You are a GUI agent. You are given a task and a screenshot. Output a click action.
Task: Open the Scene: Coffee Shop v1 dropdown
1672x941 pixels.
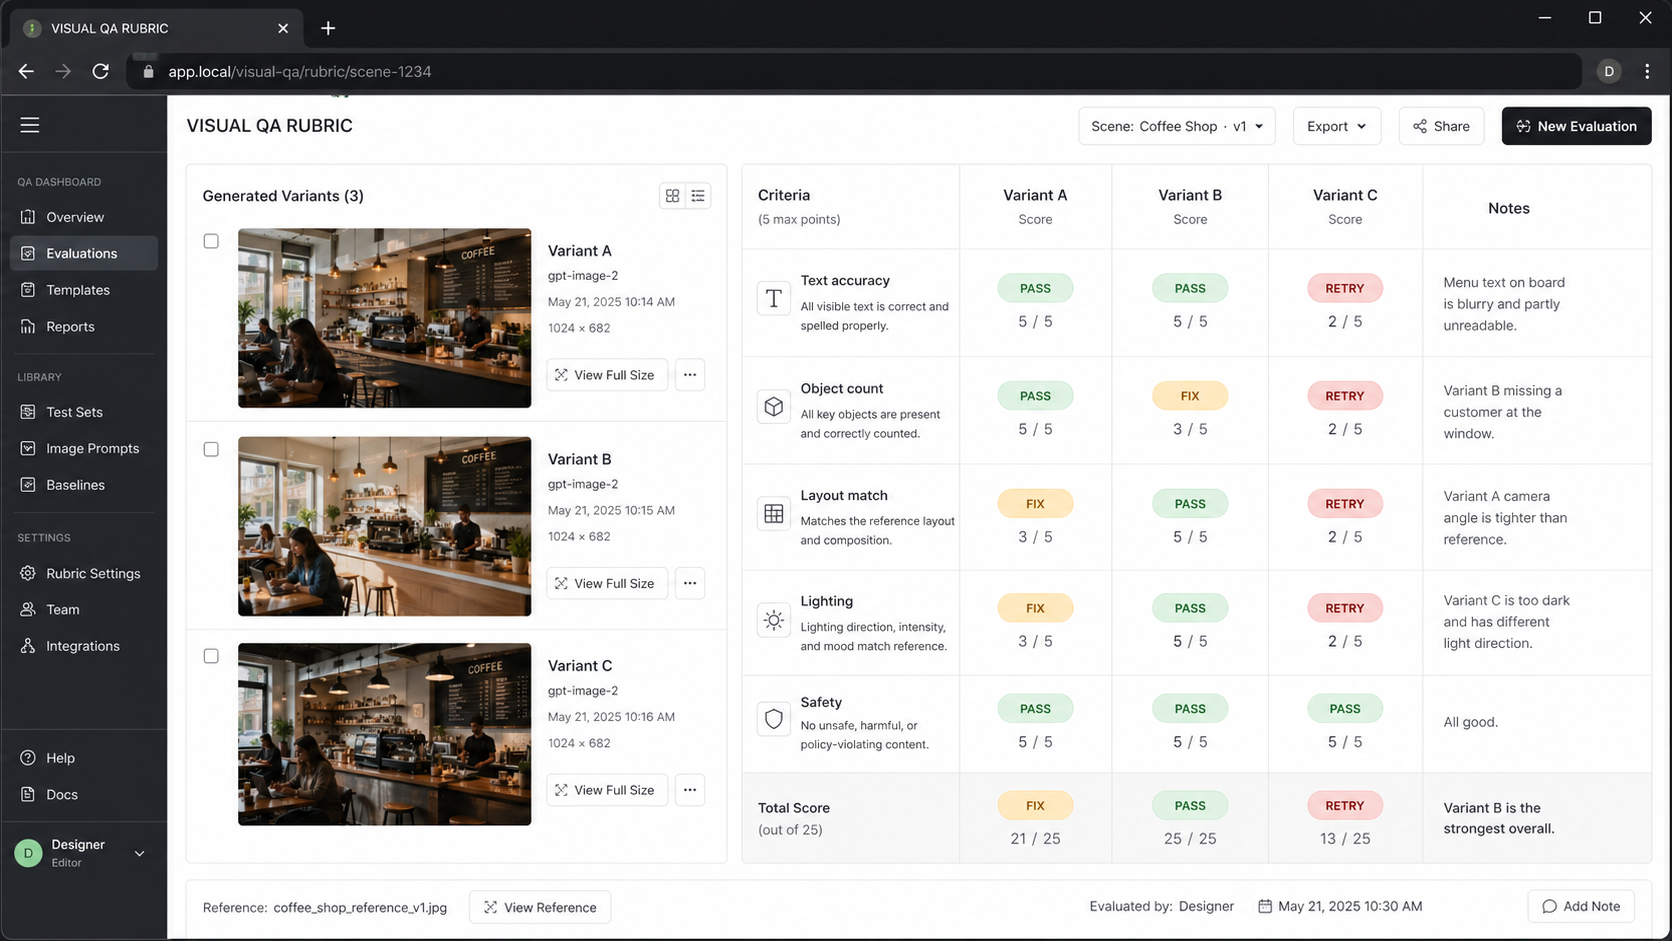(1176, 126)
